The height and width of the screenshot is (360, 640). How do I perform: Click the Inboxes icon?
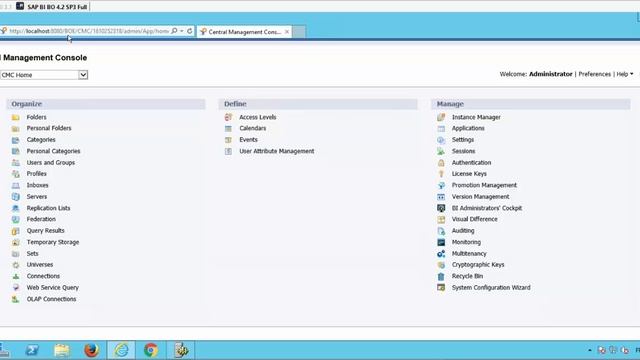[x=16, y=185]
